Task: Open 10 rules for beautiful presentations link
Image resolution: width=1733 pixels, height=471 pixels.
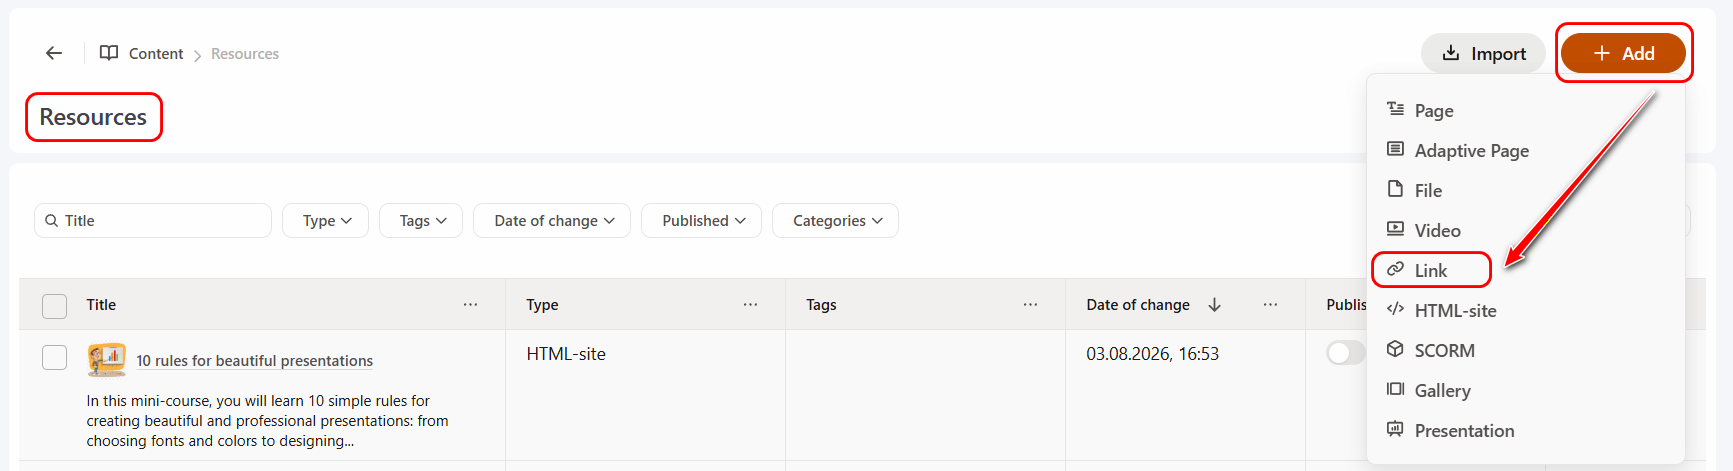Action: coord(254,361)
